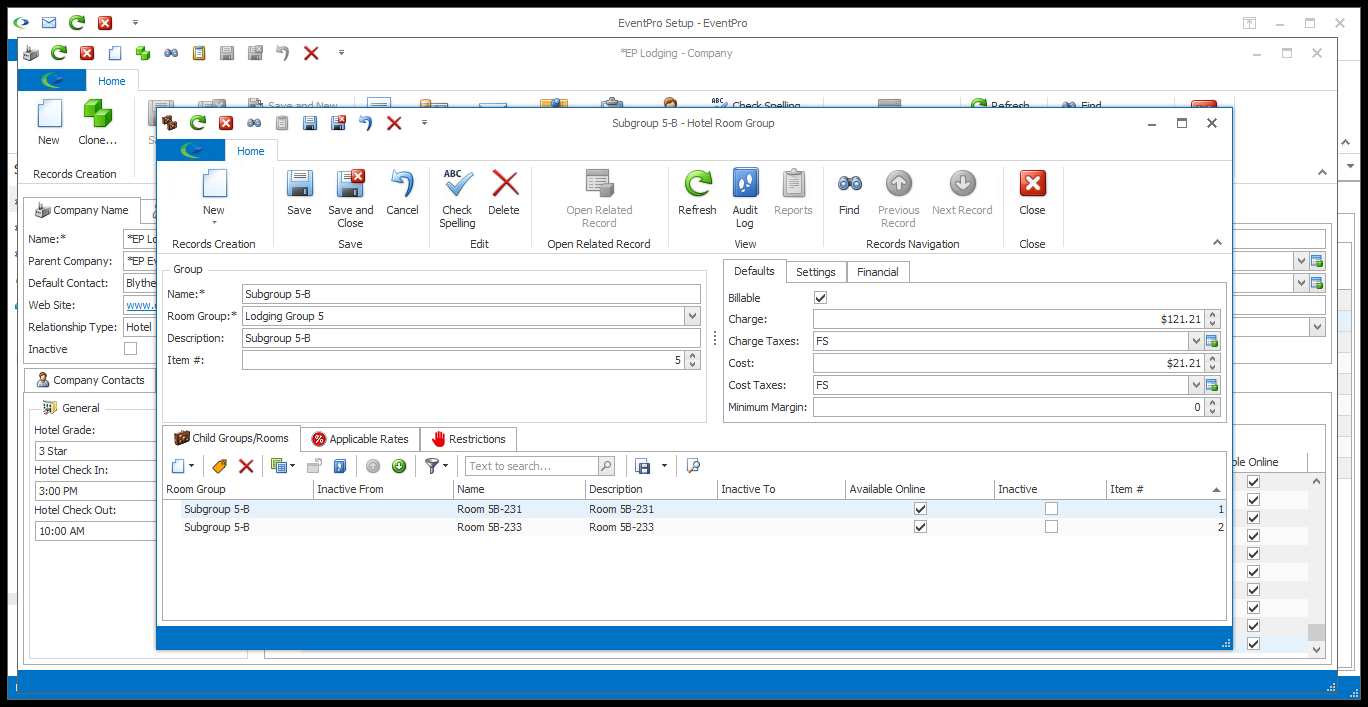Viewport: 1368px width, 707px height.
Task: Click New button in EP Lodging Company ribbon
Action: (49, 122)
